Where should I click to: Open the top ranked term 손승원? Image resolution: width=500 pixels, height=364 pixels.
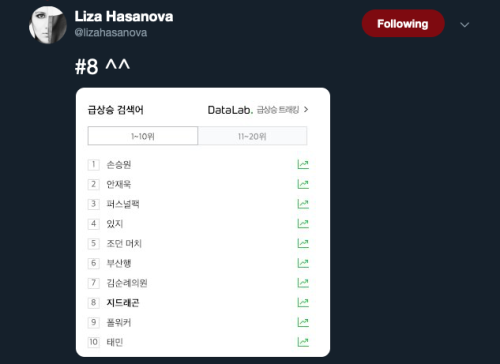(119, 165)
